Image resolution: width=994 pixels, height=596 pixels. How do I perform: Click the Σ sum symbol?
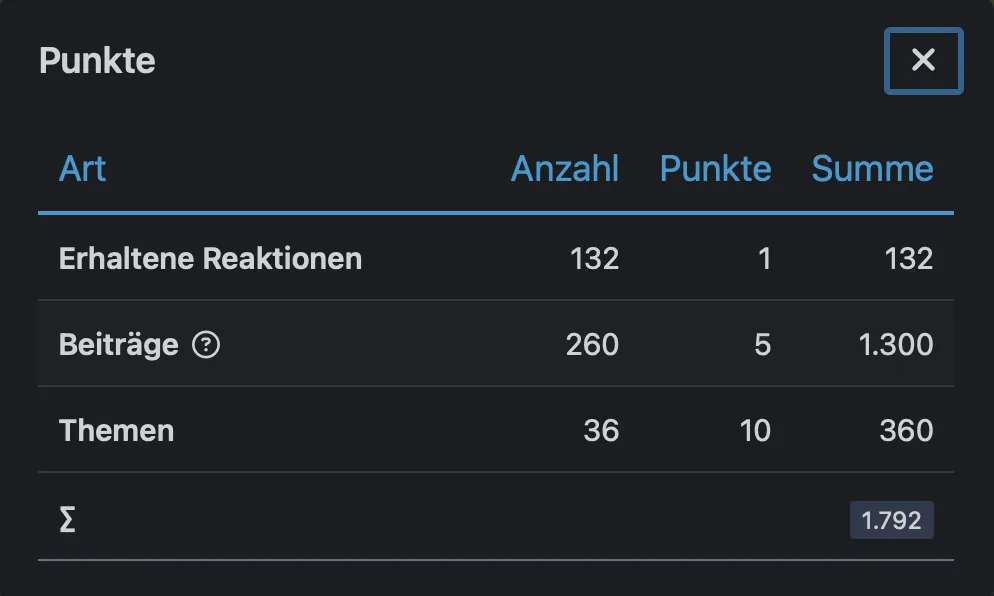(x=67, y=520)
